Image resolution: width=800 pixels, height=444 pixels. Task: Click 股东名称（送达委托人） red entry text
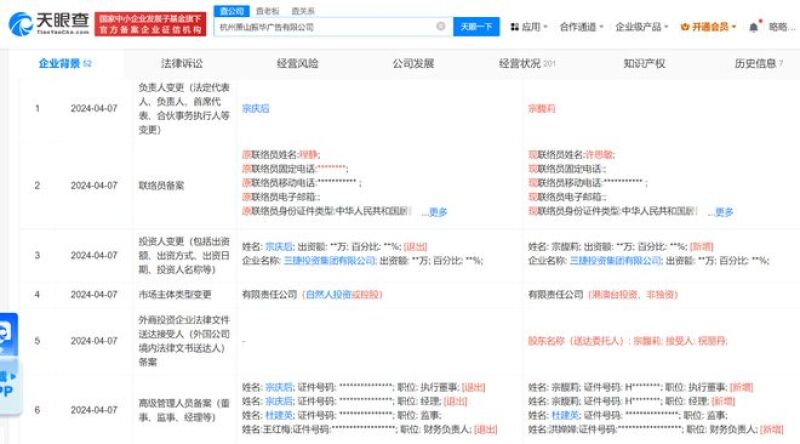[x=628, y=340]
